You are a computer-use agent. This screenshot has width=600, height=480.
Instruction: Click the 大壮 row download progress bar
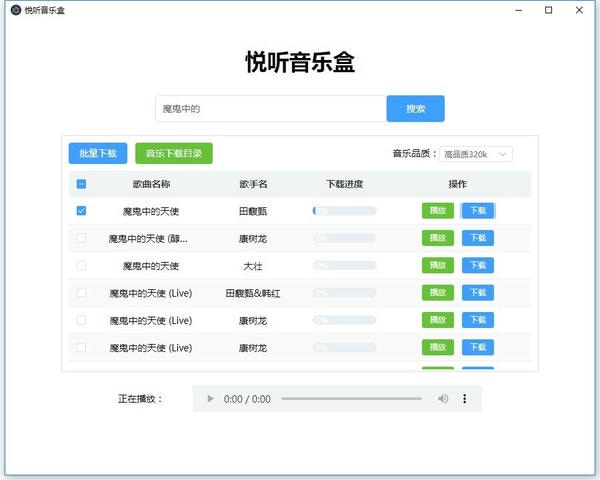tap(344, 265)
